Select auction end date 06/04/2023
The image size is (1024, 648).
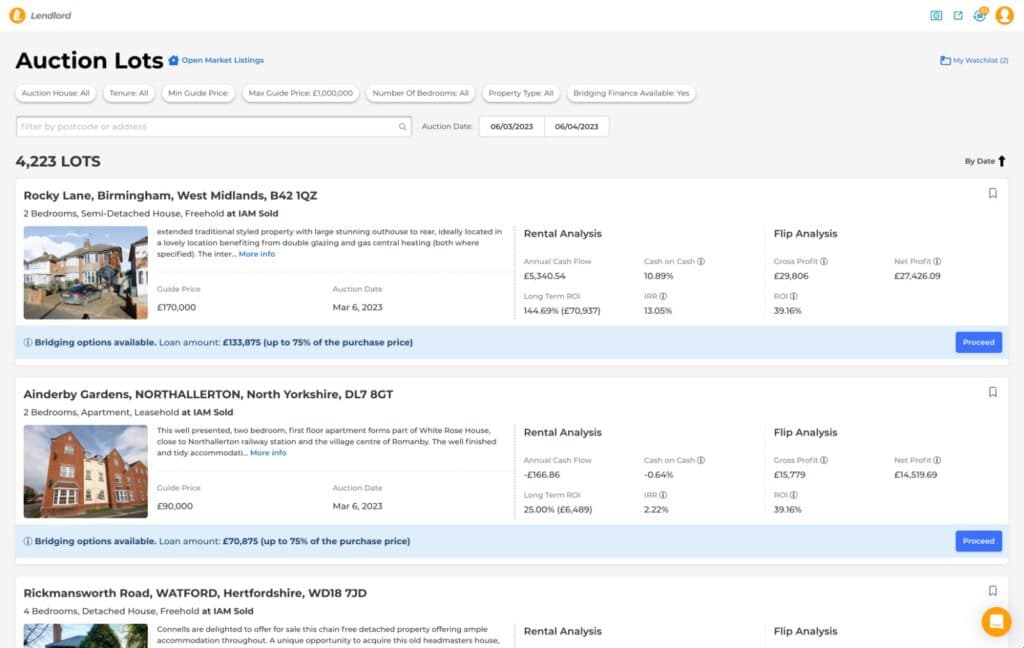click(x=576, y=127)
